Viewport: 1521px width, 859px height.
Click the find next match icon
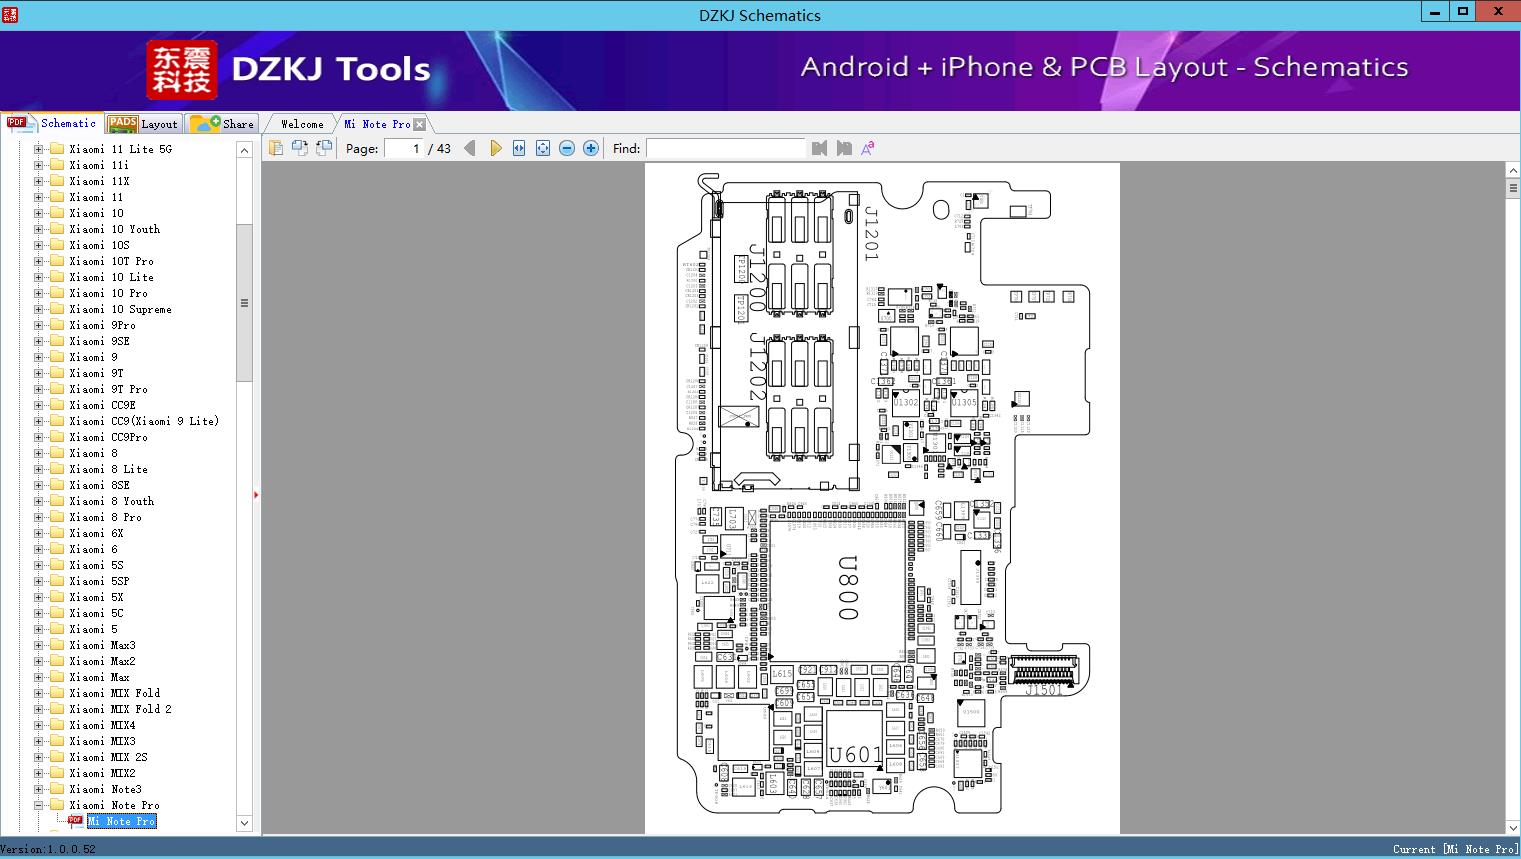pos(844,147)
